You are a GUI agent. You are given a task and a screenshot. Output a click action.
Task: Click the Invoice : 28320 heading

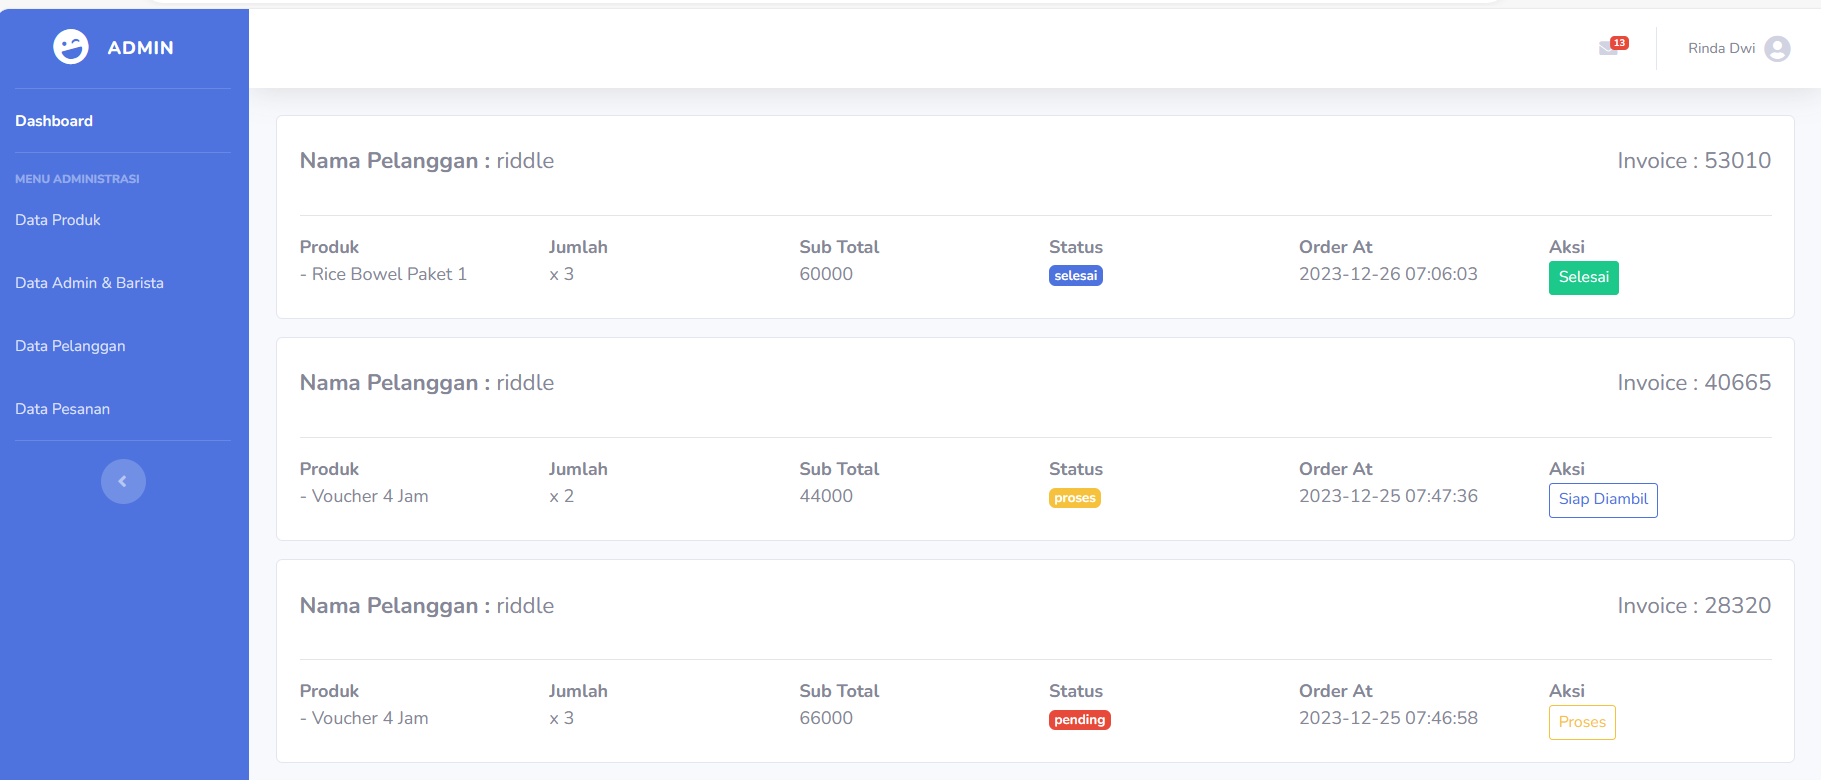[1693, 606]
